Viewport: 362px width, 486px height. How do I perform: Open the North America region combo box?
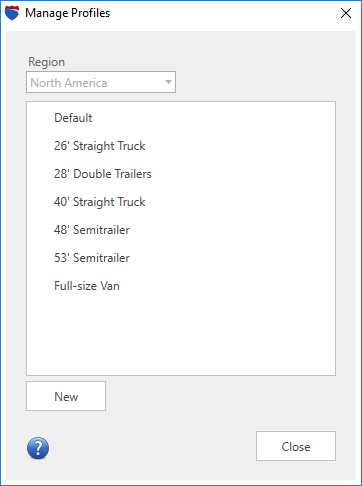[101, 82]
